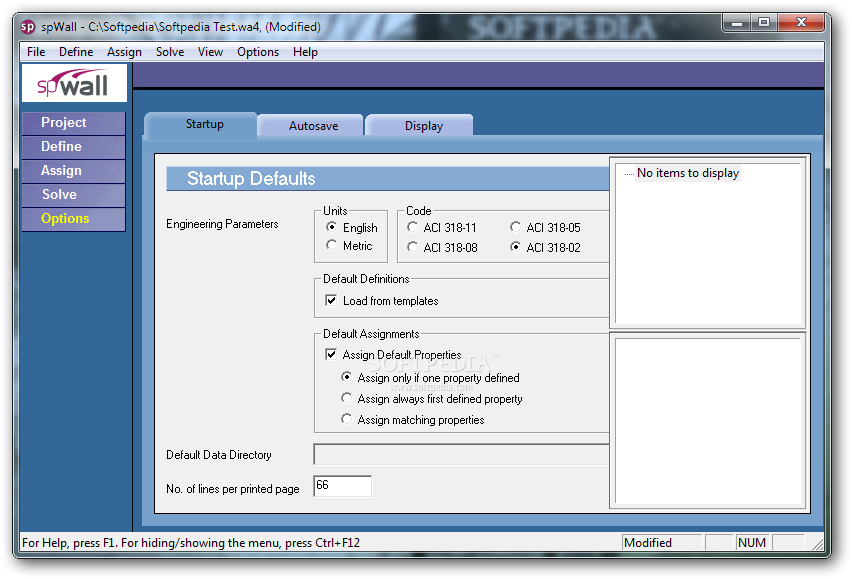The height and width of the screenshot is (579, 852).
Task: Minimize the spWall window
Action: tap(737, 23)
